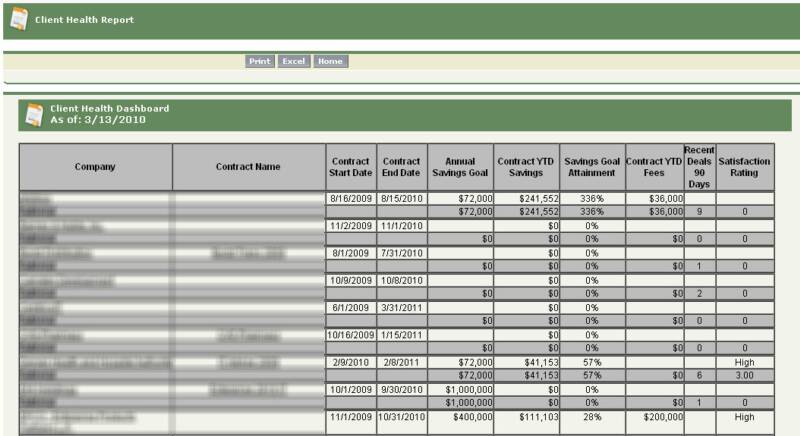Click the $111,103 YTD savings cell
The image size is (800, 436).
[x=526, y=423]
